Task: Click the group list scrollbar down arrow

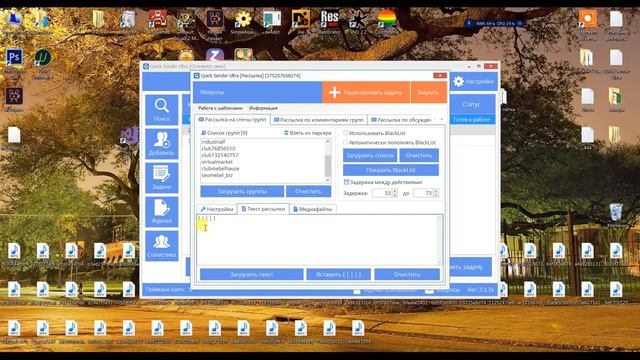Action: click(328, 180)
